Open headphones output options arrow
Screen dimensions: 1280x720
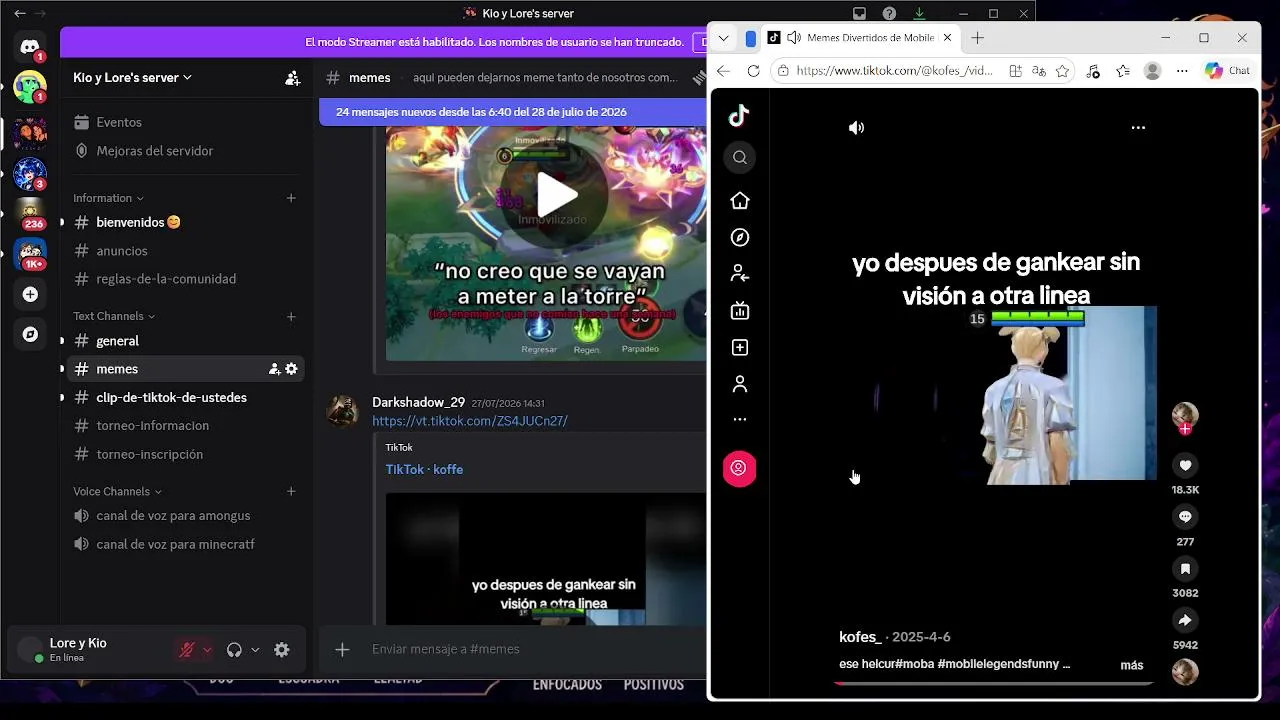pos(255,650)
